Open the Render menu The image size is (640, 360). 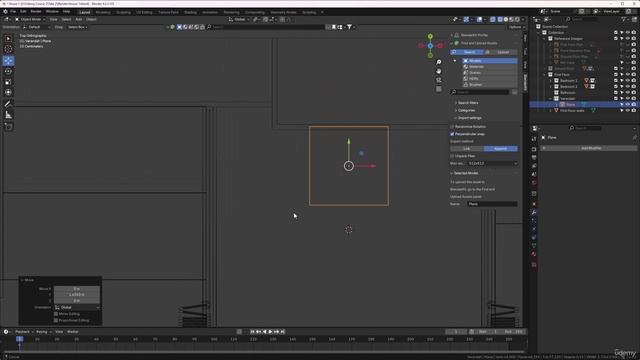coord(36,11)
